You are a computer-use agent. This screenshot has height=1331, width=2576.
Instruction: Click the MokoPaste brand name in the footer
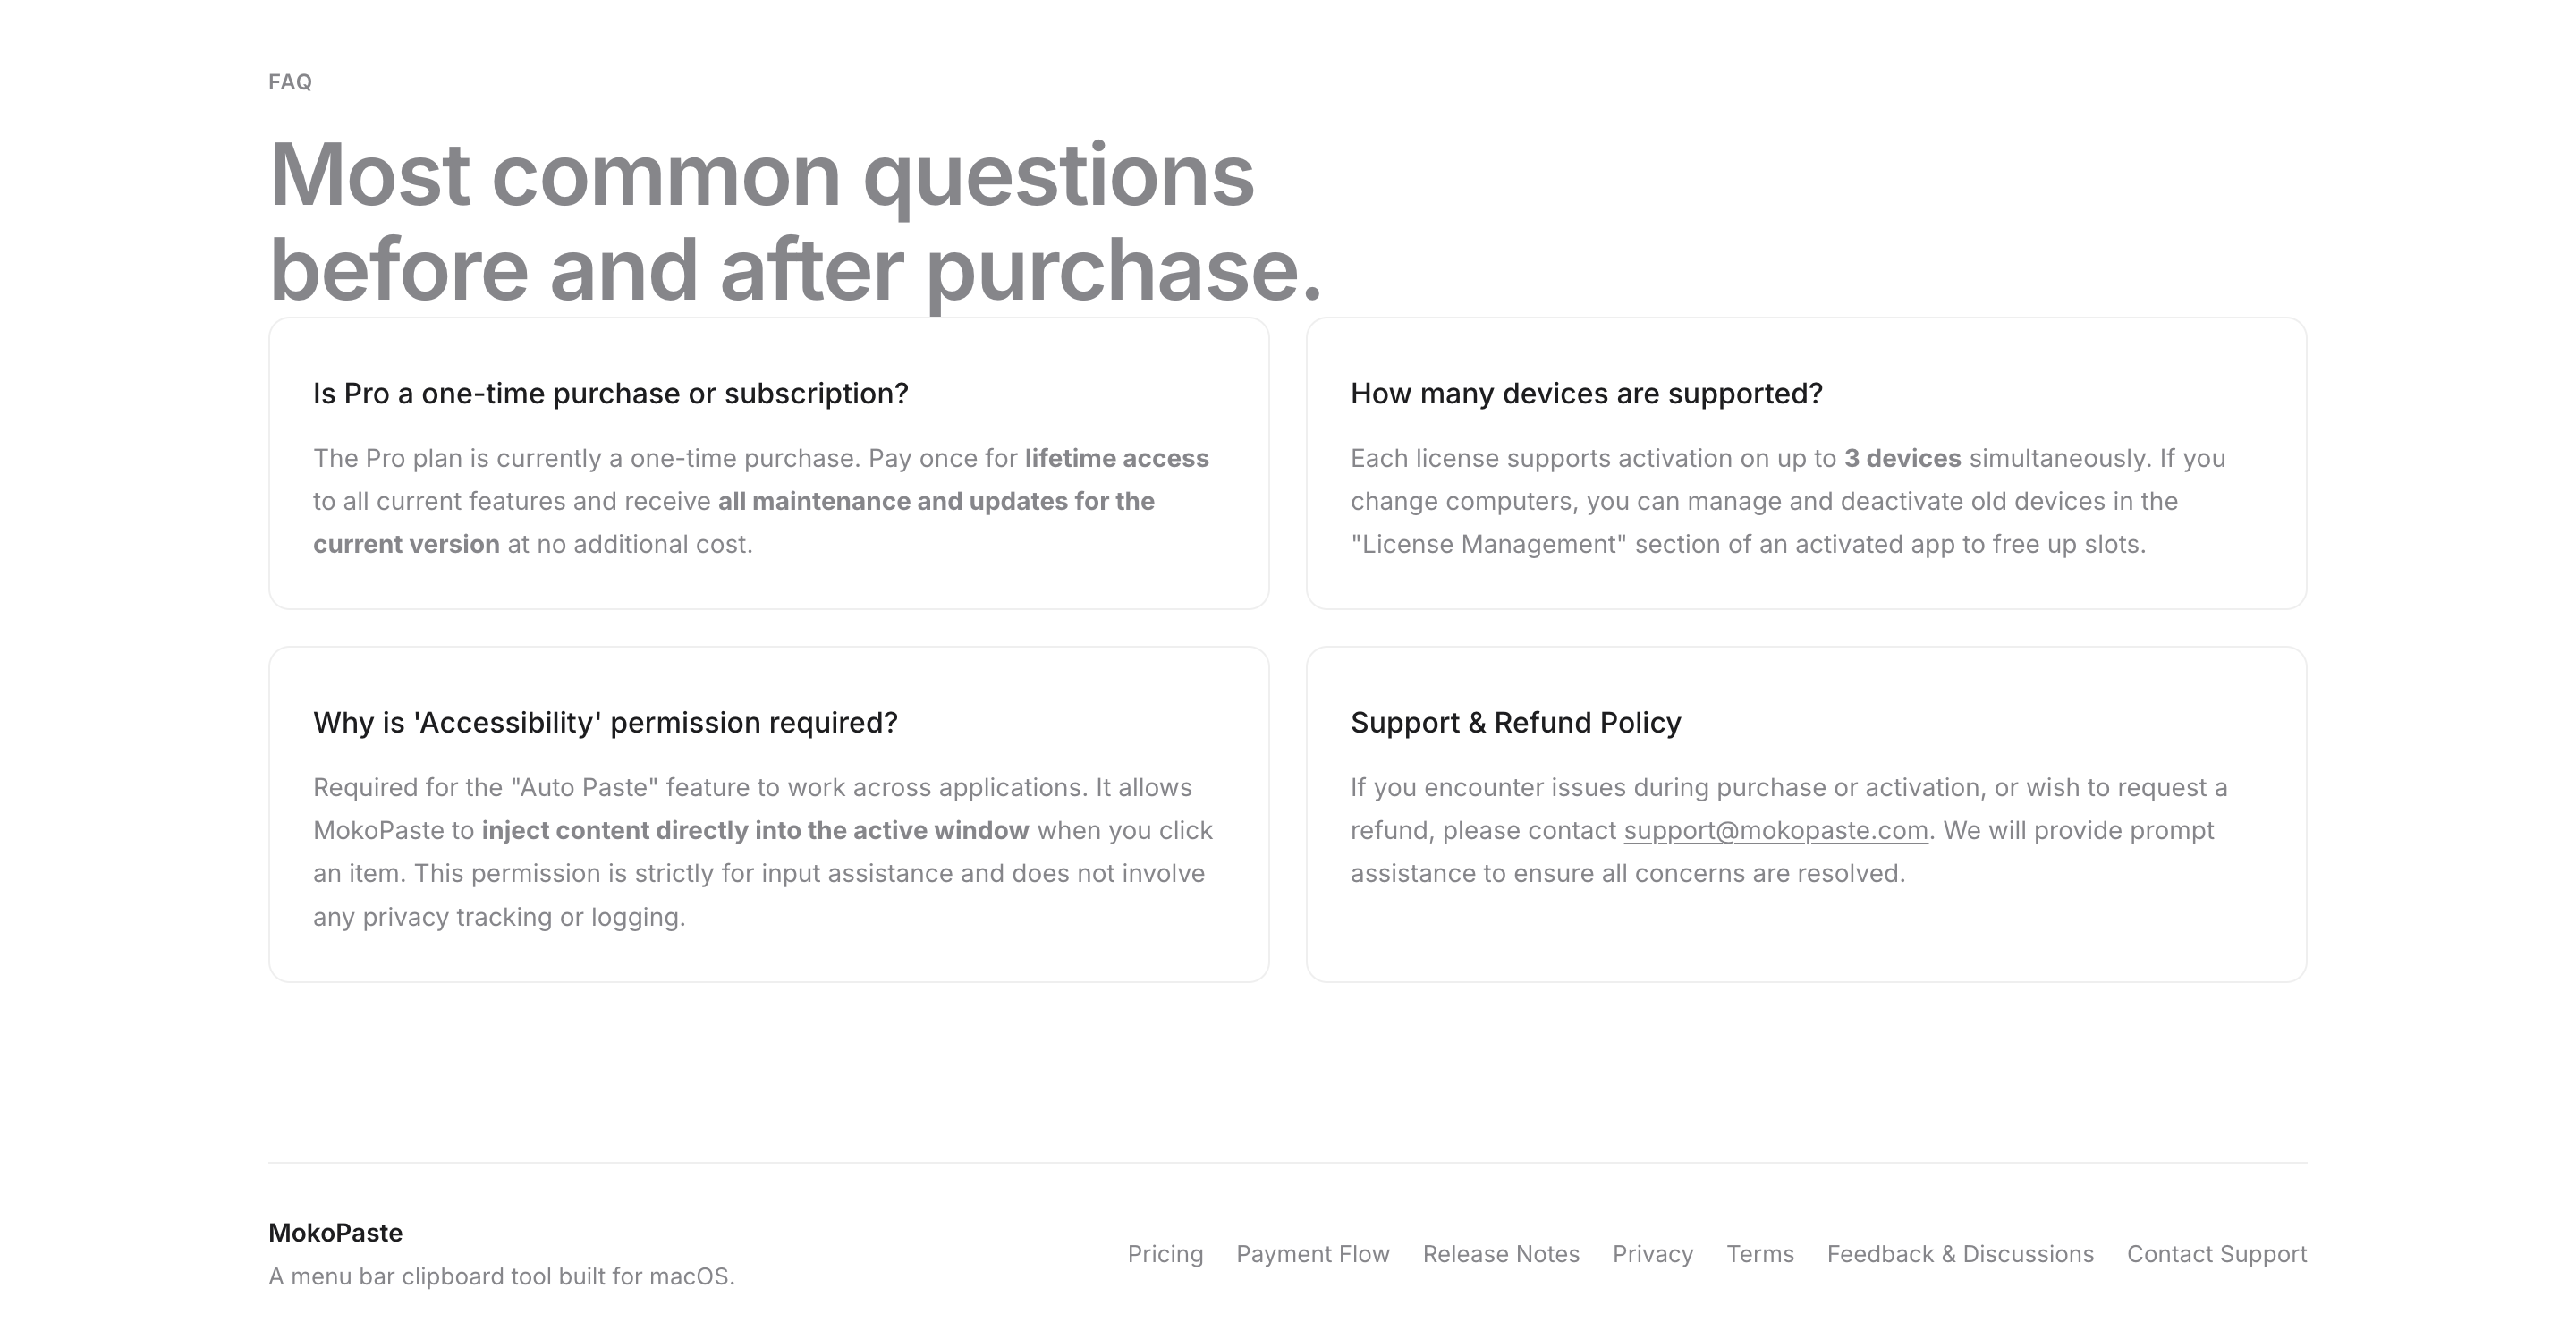click(336, 1233)
